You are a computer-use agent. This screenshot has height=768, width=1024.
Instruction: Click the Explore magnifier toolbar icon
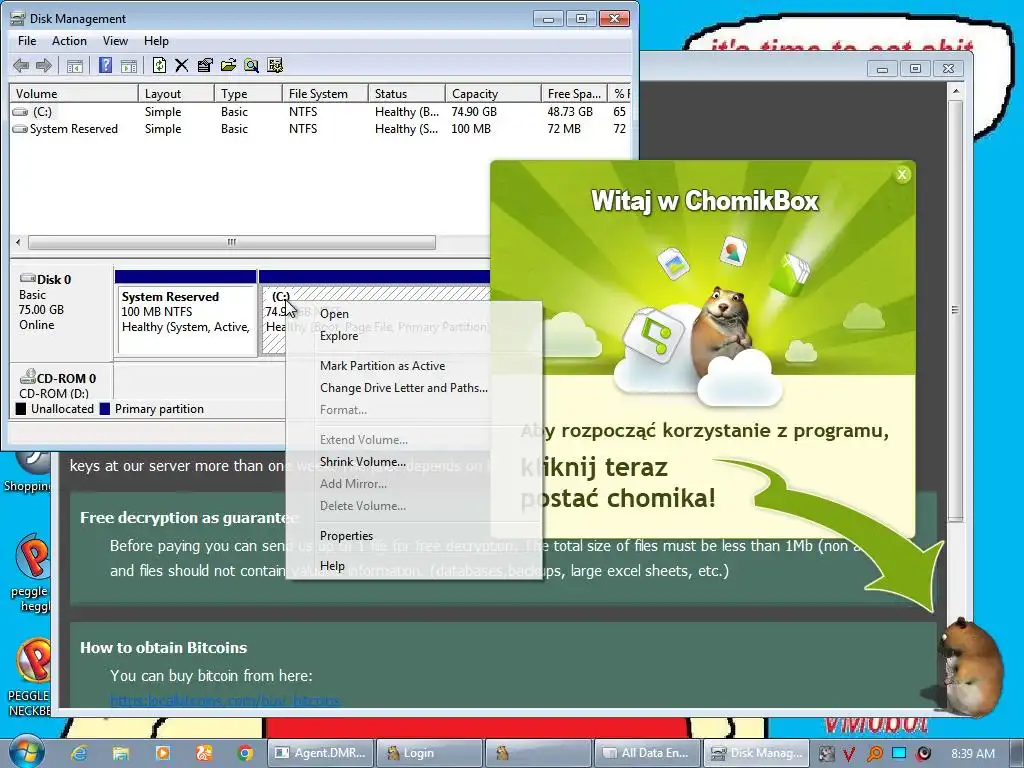click(251, 65)
